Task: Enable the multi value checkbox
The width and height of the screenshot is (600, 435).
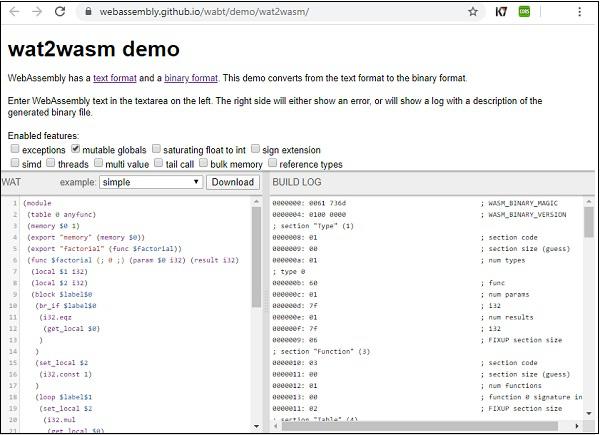Action: (x=98, y=163)
